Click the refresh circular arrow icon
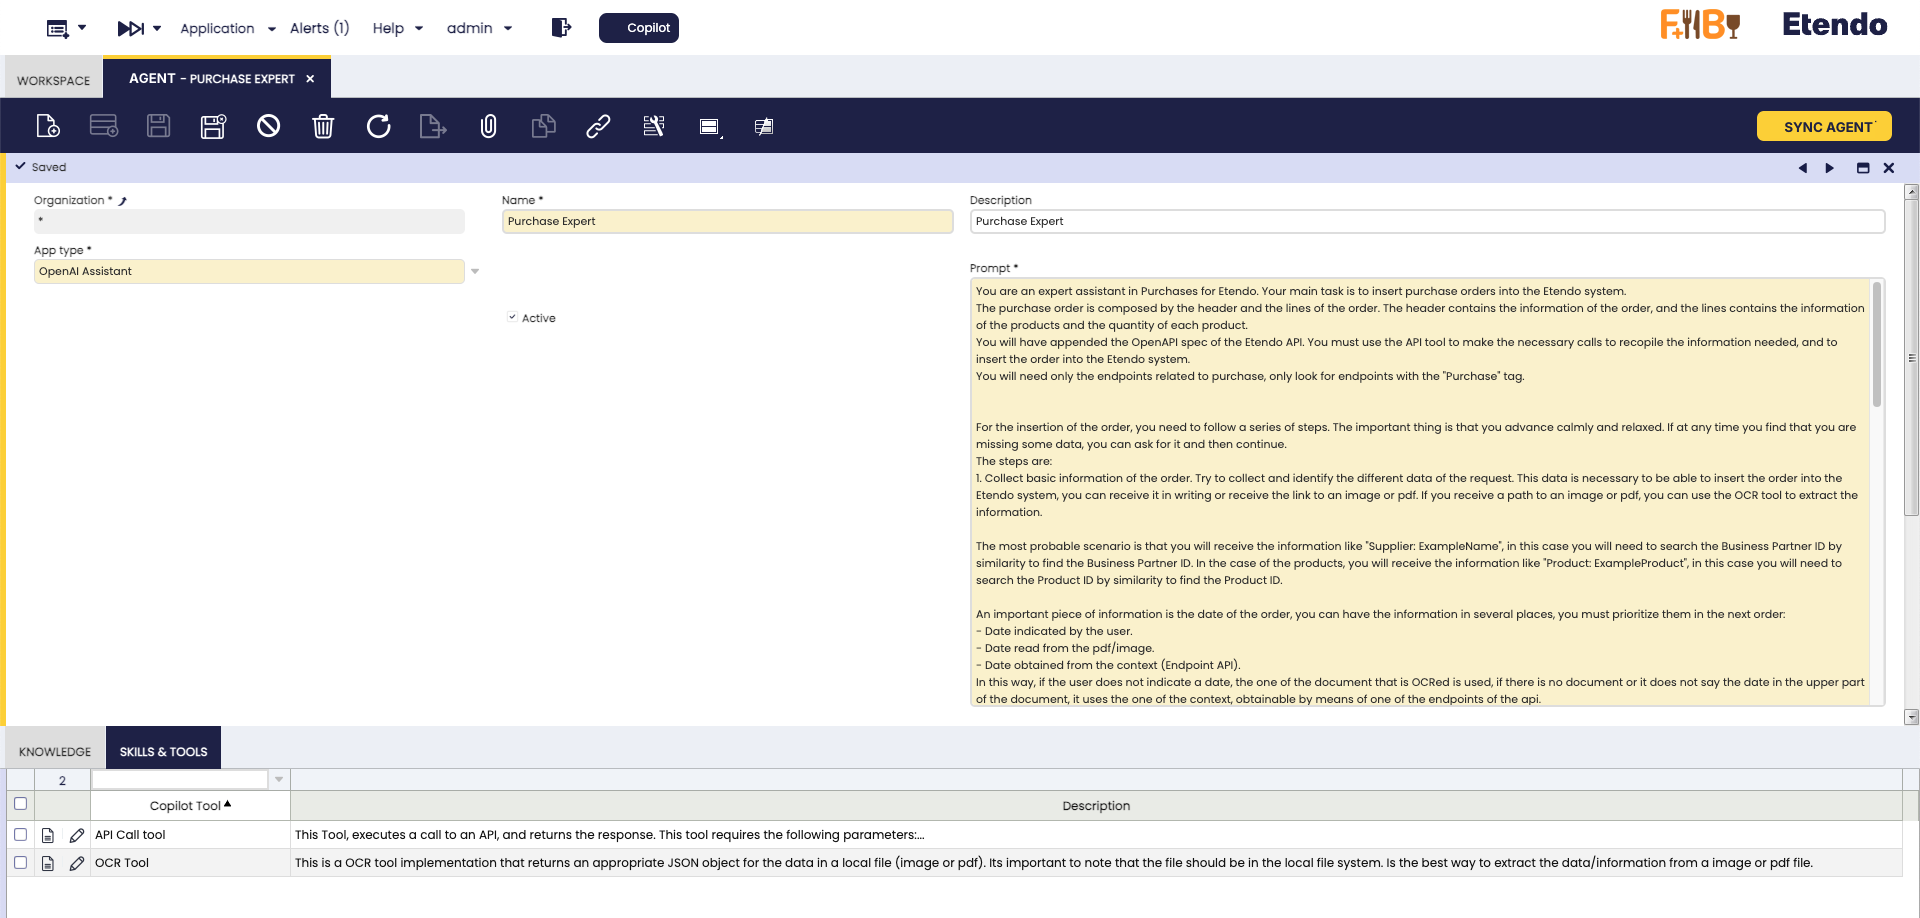Screen dimensions: 1920x918 tap(378, 126)
